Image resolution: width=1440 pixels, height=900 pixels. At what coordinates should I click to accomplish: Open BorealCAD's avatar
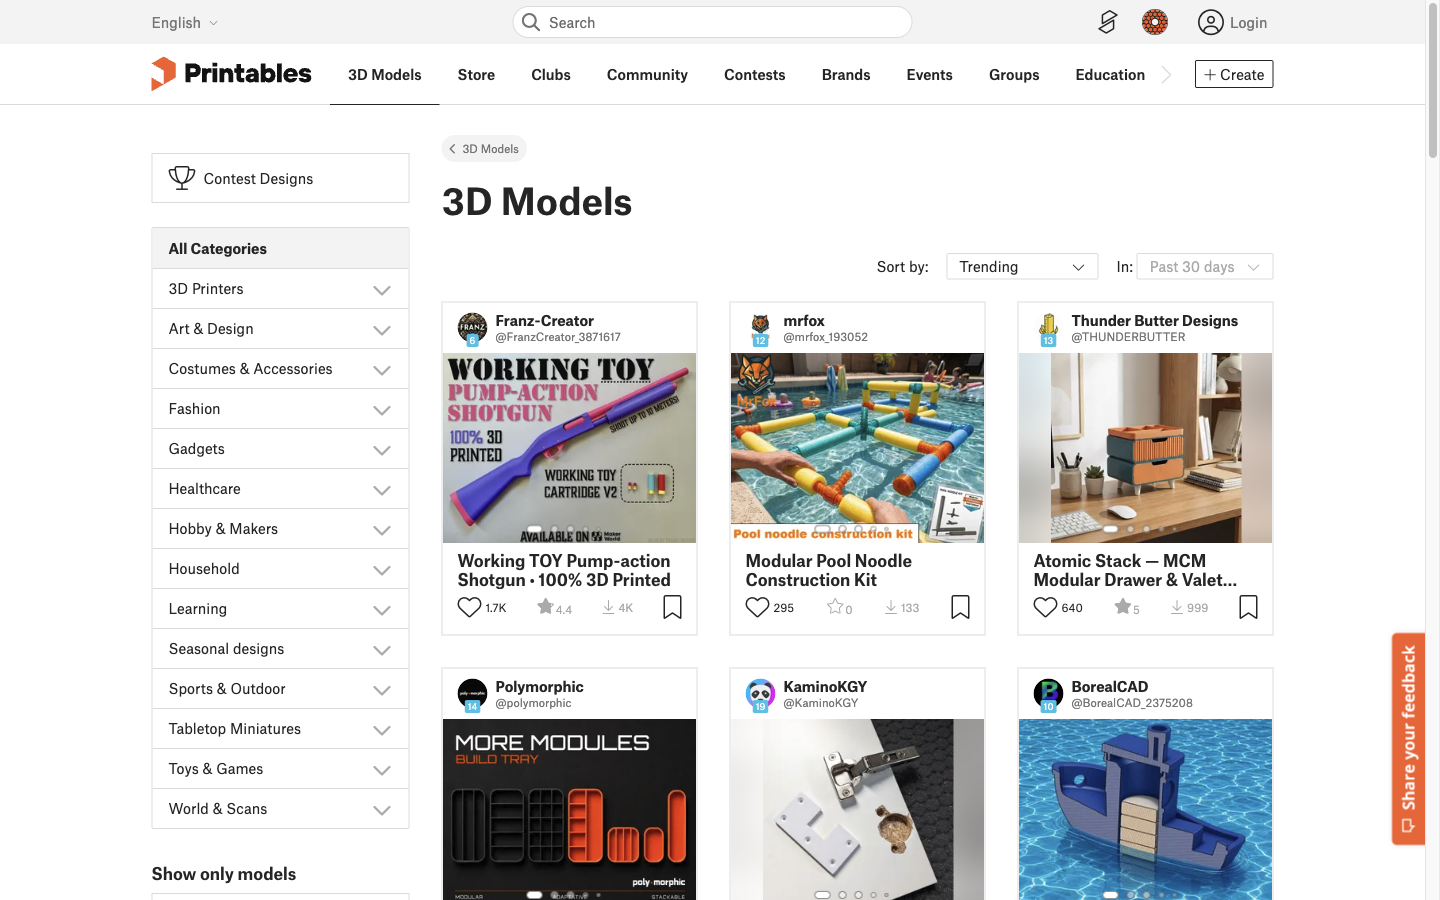1048,694
